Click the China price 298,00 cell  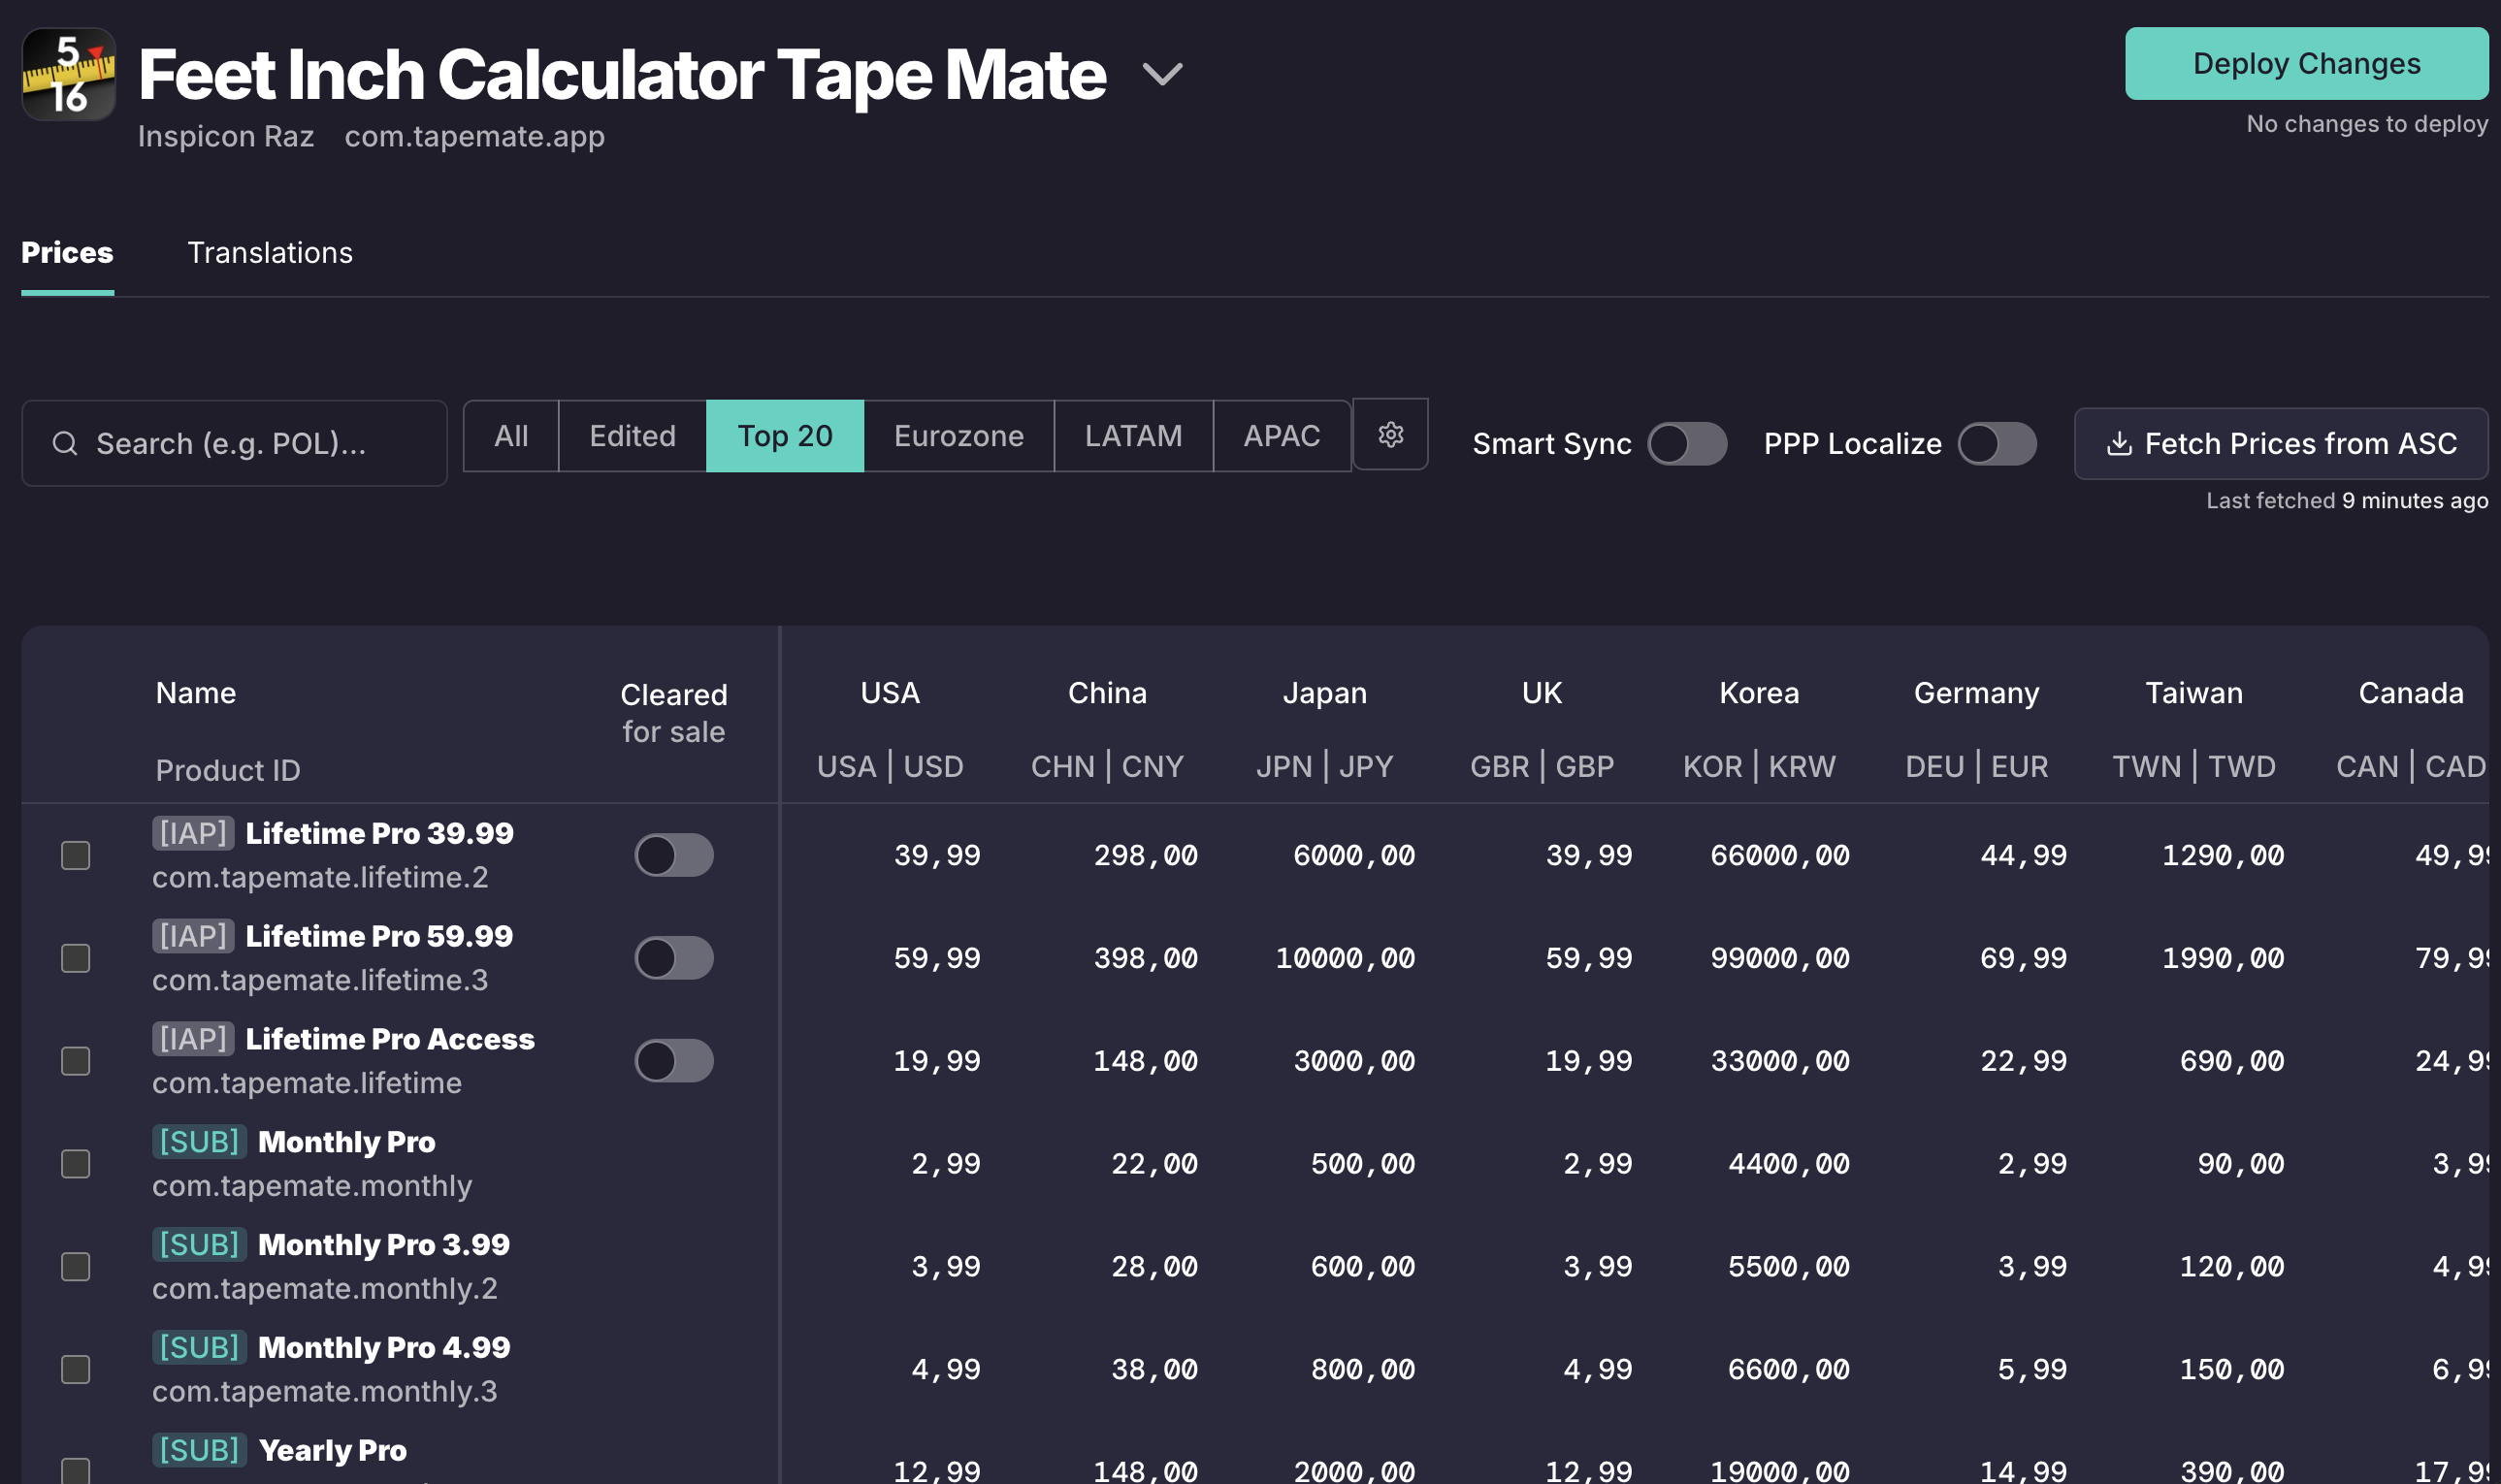click(x=1145, y=855)
